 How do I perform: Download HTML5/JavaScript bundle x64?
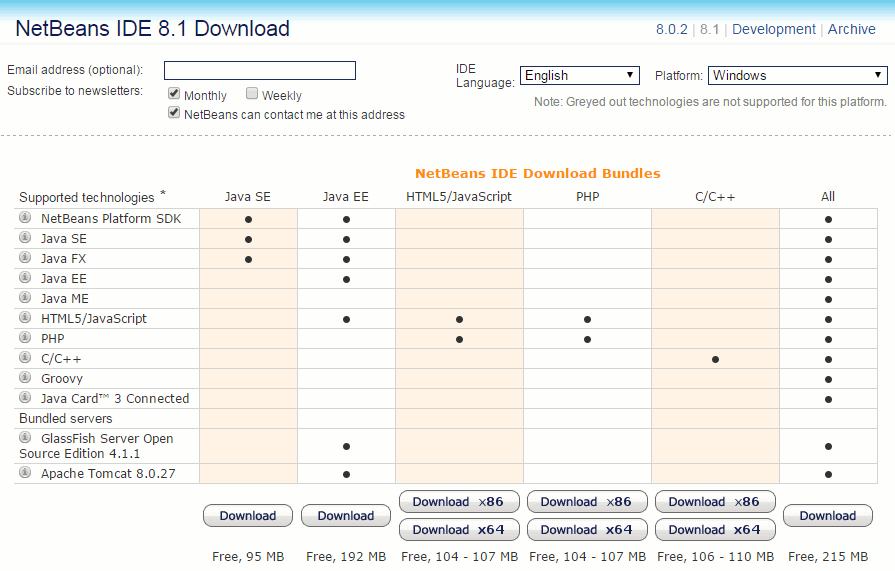pyautogui.click(x=459, y=530)
